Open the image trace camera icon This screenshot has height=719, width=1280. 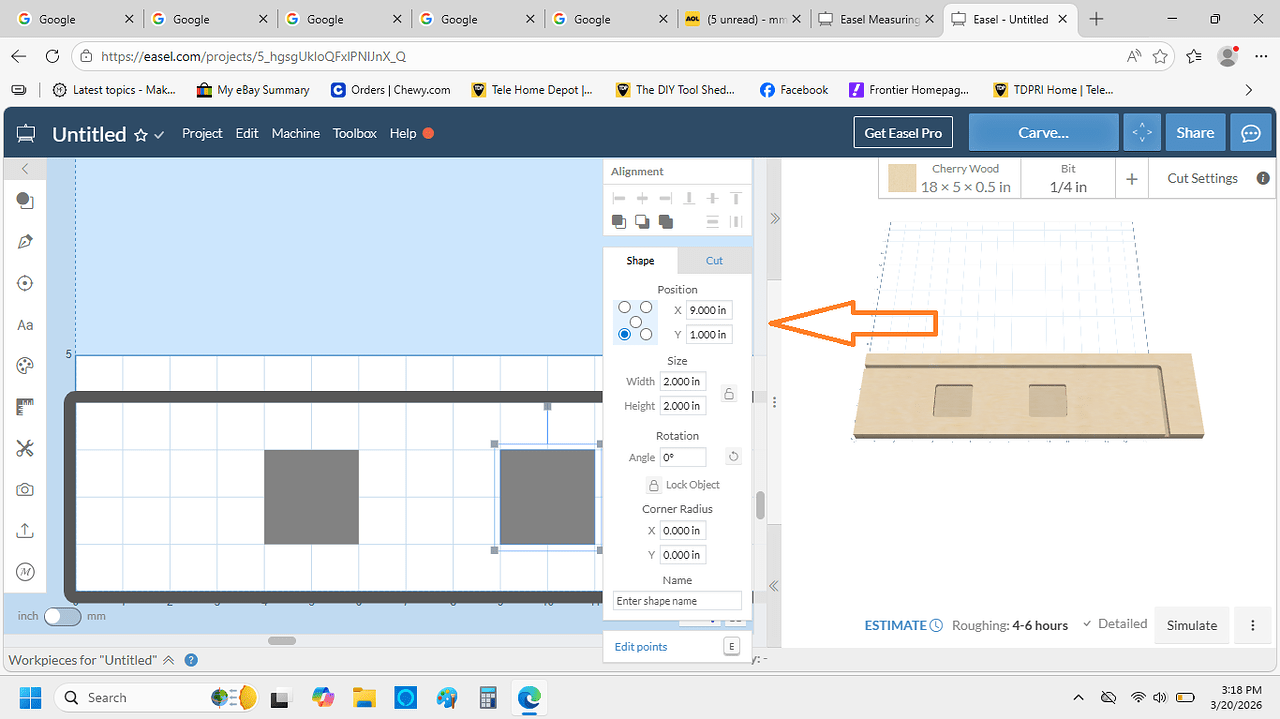[25, 489]
